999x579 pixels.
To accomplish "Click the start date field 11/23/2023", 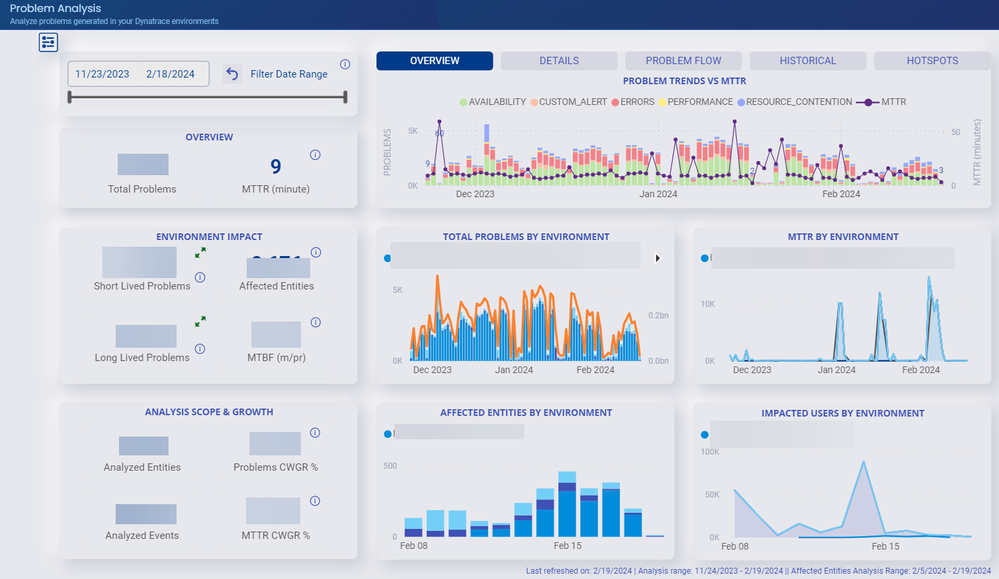I will 104,74.
